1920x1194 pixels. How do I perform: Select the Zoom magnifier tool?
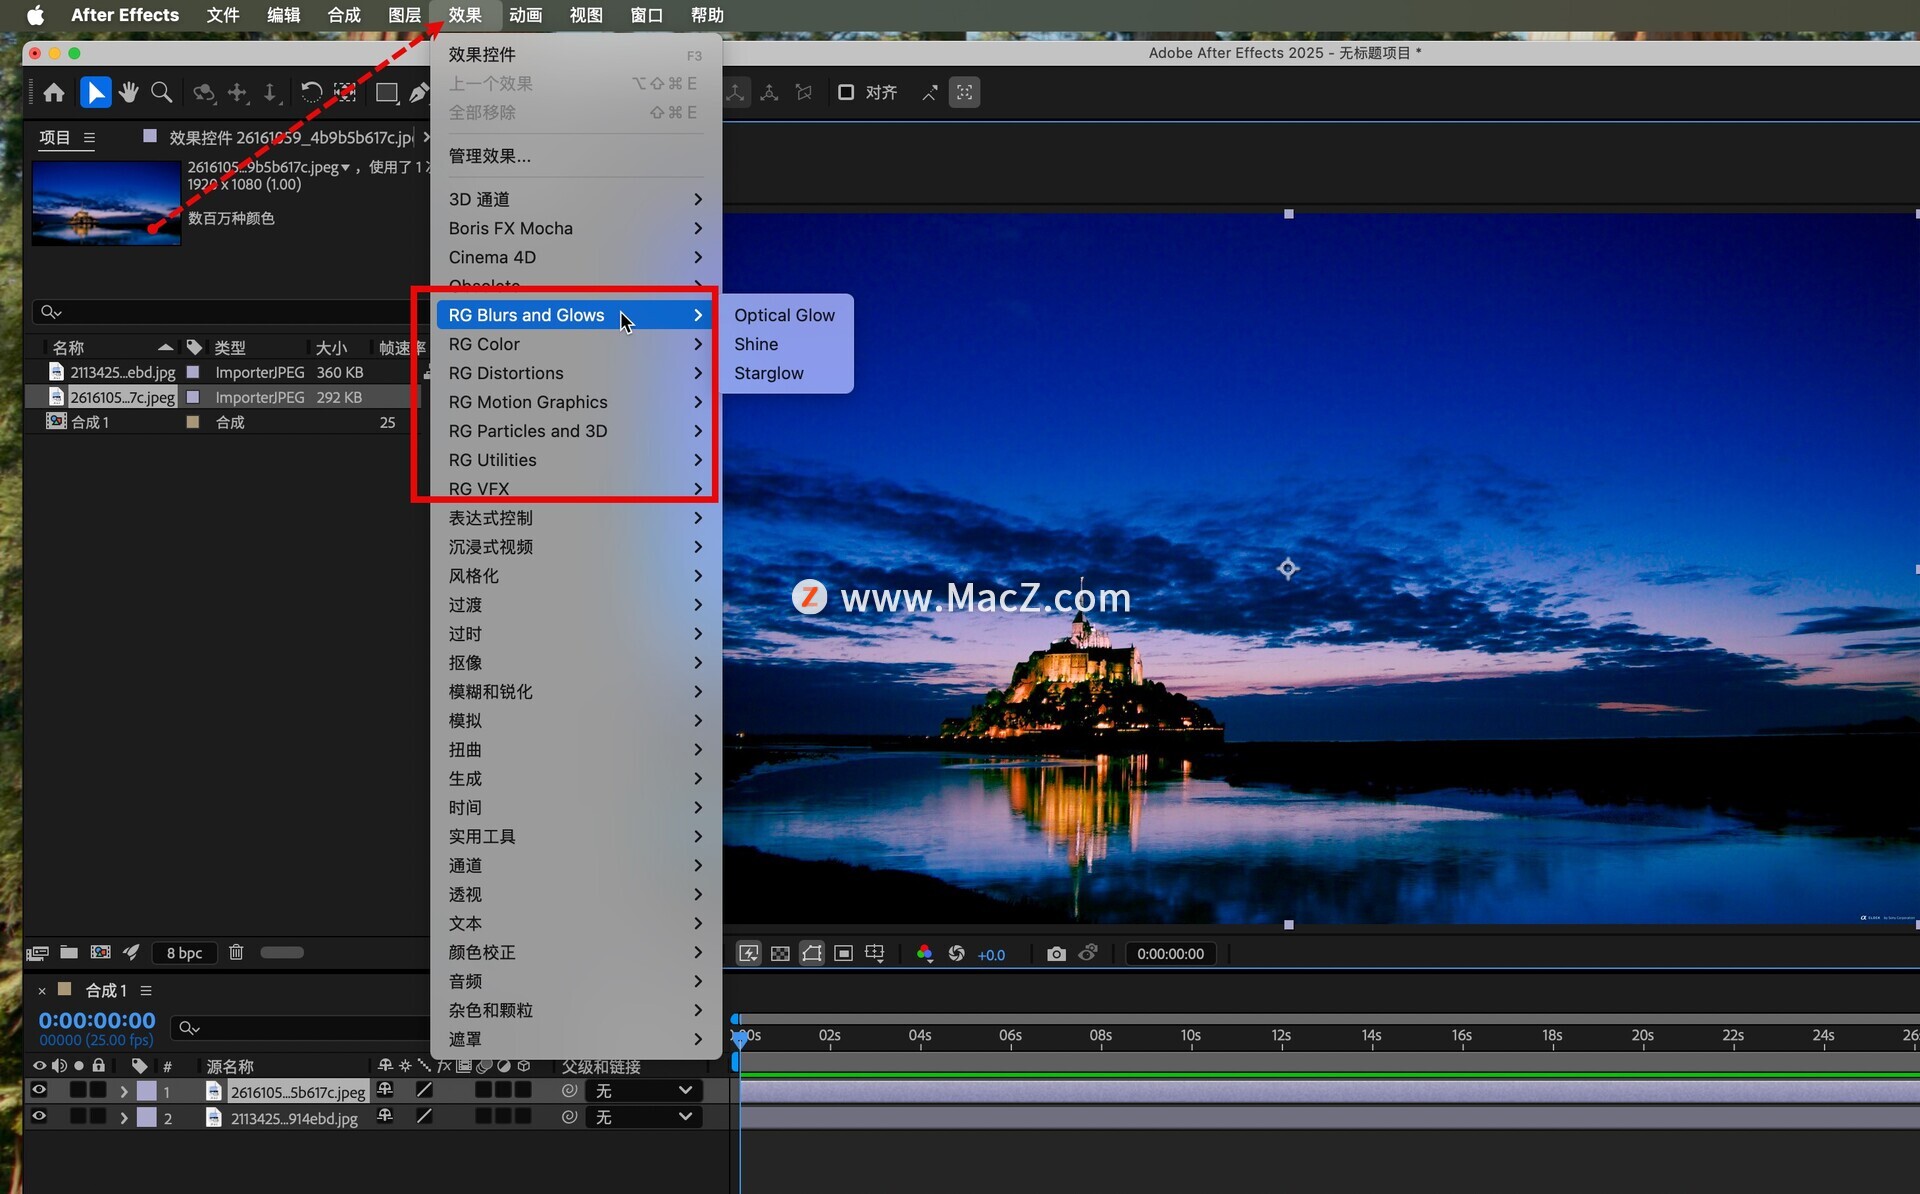[x=161, y=93]
